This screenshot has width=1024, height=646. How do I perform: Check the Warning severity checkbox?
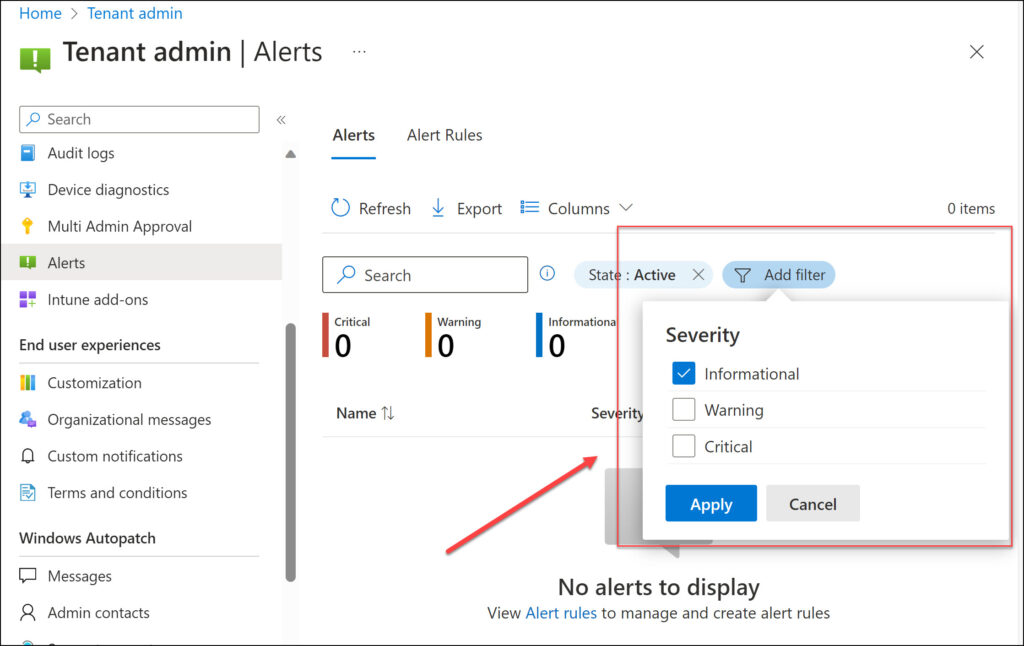coord(683,410)
